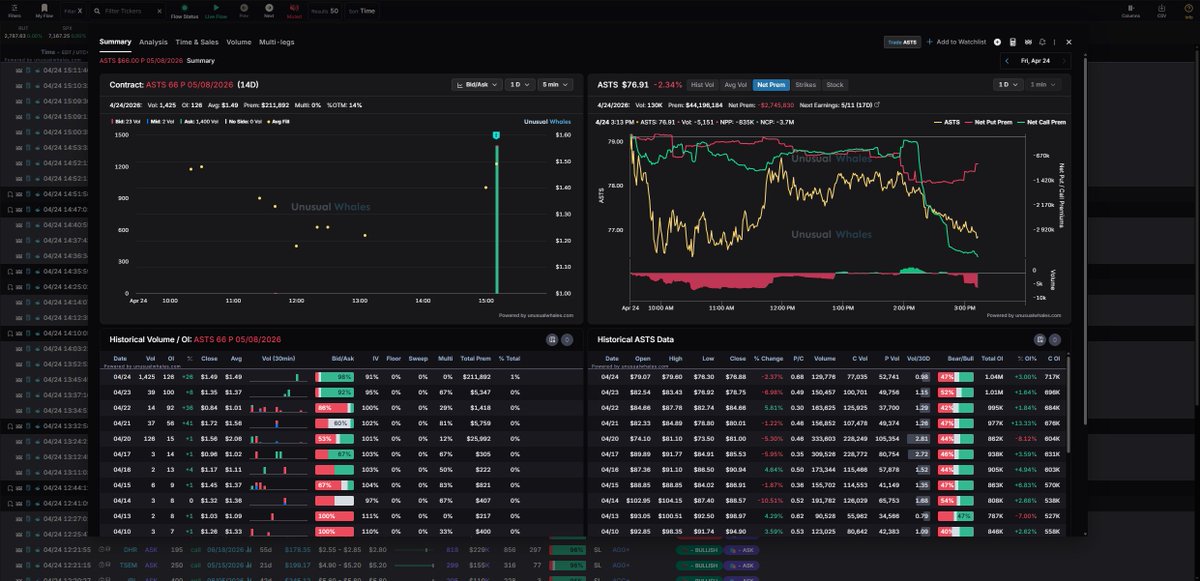Close the contract details modal
The width and height of the screenshot is (1200, 581).
click(1068, 42)
